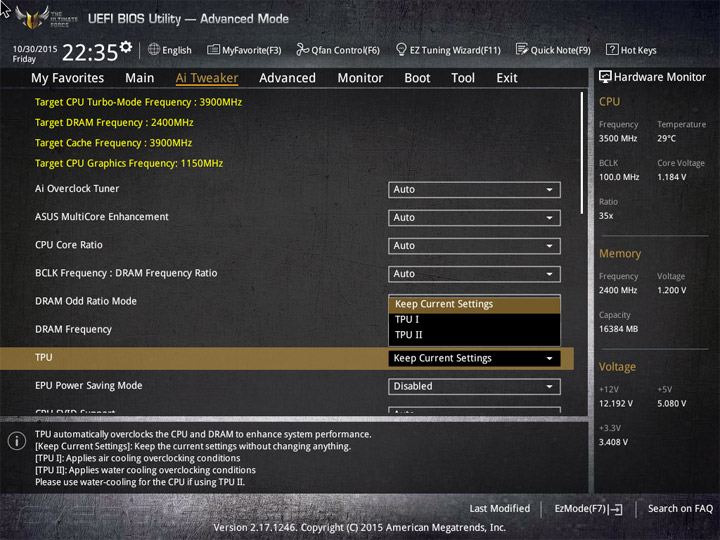
Task: Click Target Cache Frequency : 3900MHz text
Action: click(113, 143)
